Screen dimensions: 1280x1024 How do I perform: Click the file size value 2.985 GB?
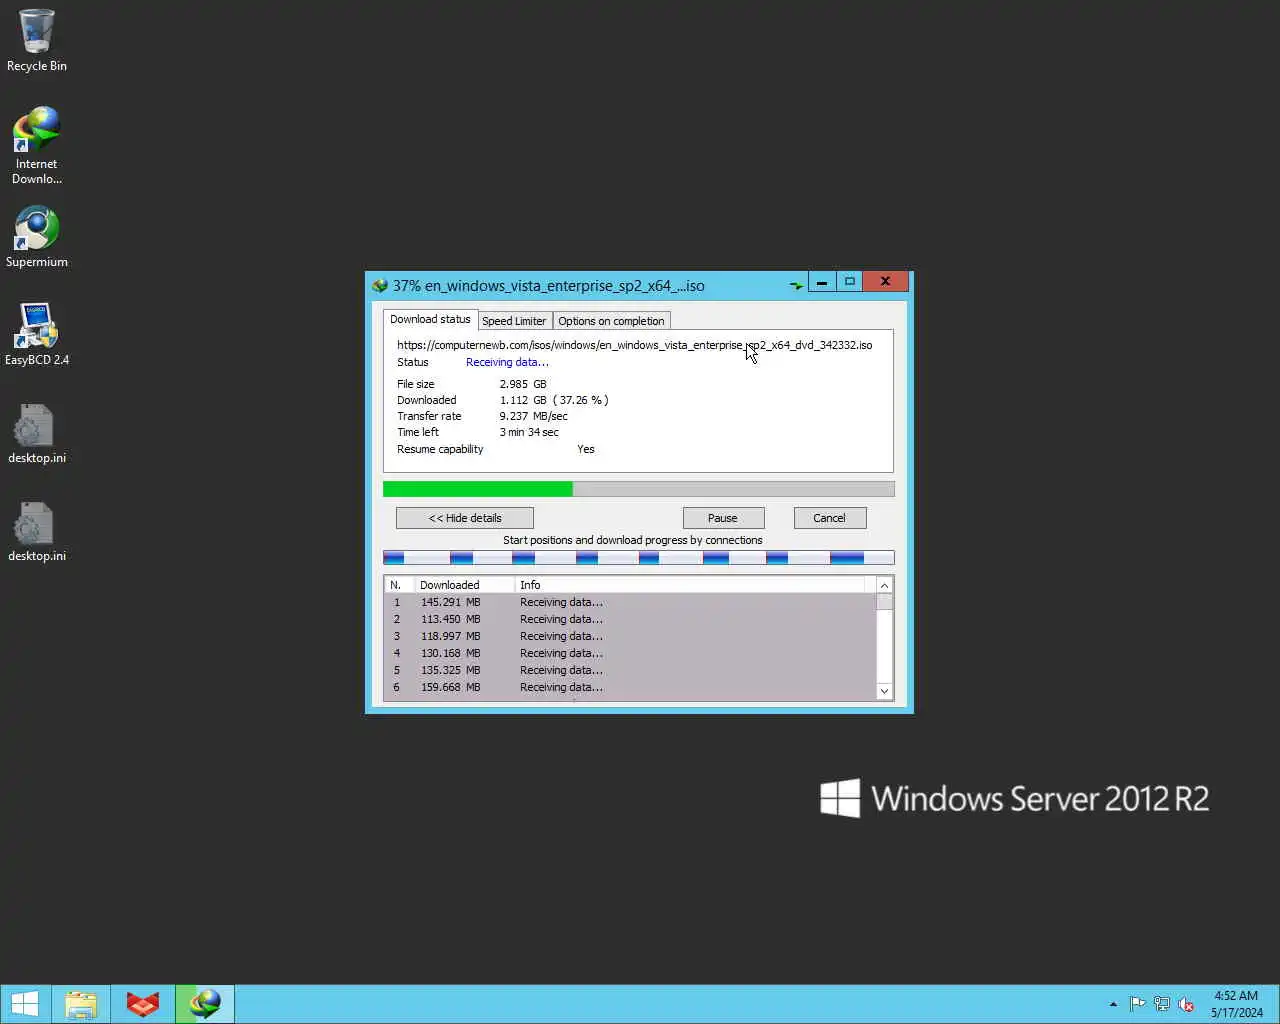tap(523, 384)
